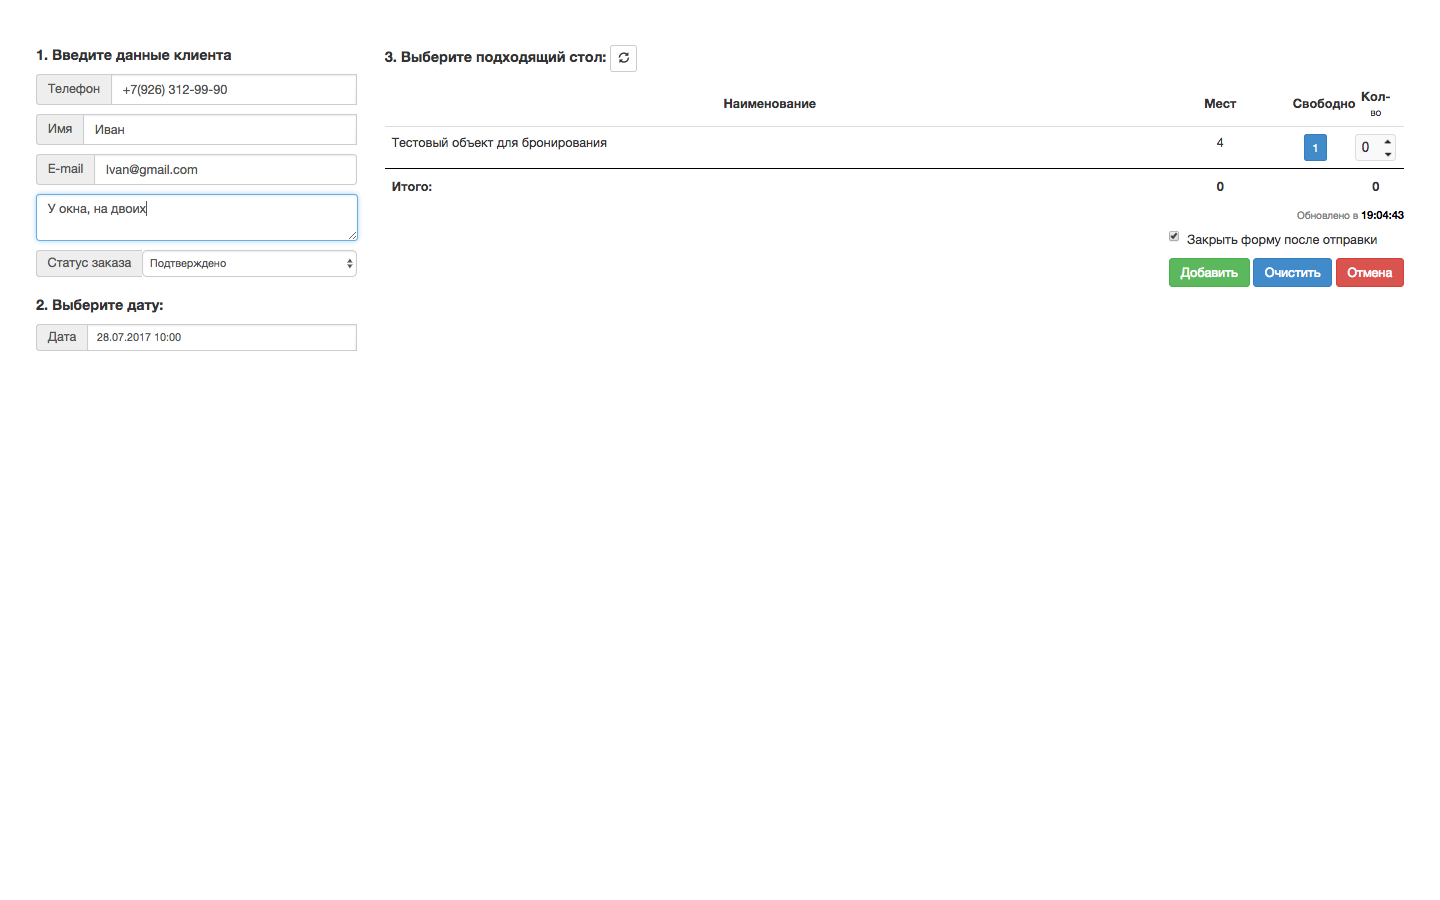Click the 'Статус заказа' label
Screen dimensions: 1440x900
(x=89, y=263)
